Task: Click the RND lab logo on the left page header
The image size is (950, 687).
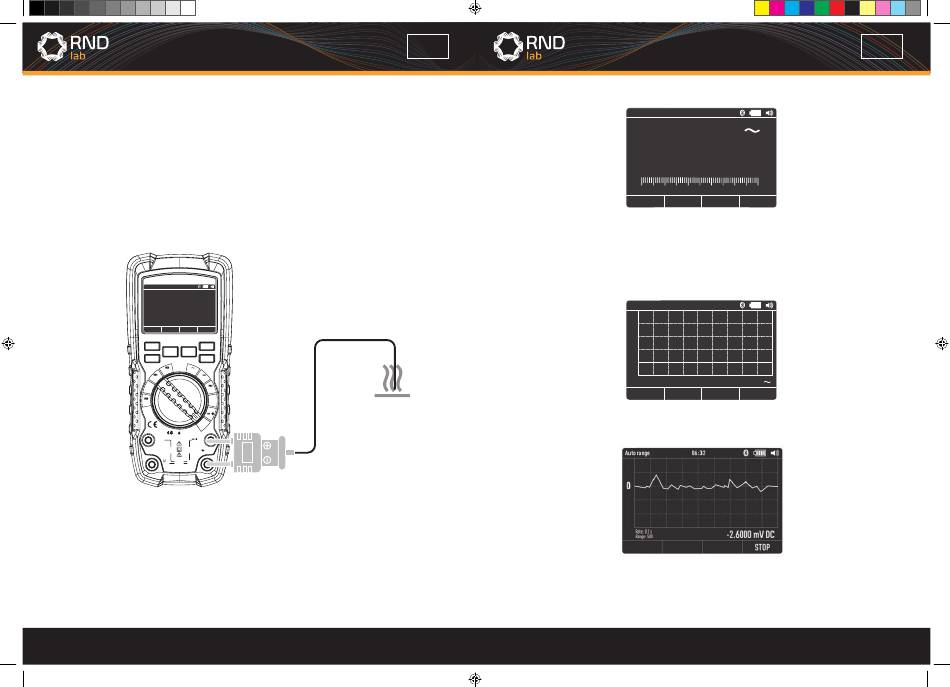Action: point(73,46)
